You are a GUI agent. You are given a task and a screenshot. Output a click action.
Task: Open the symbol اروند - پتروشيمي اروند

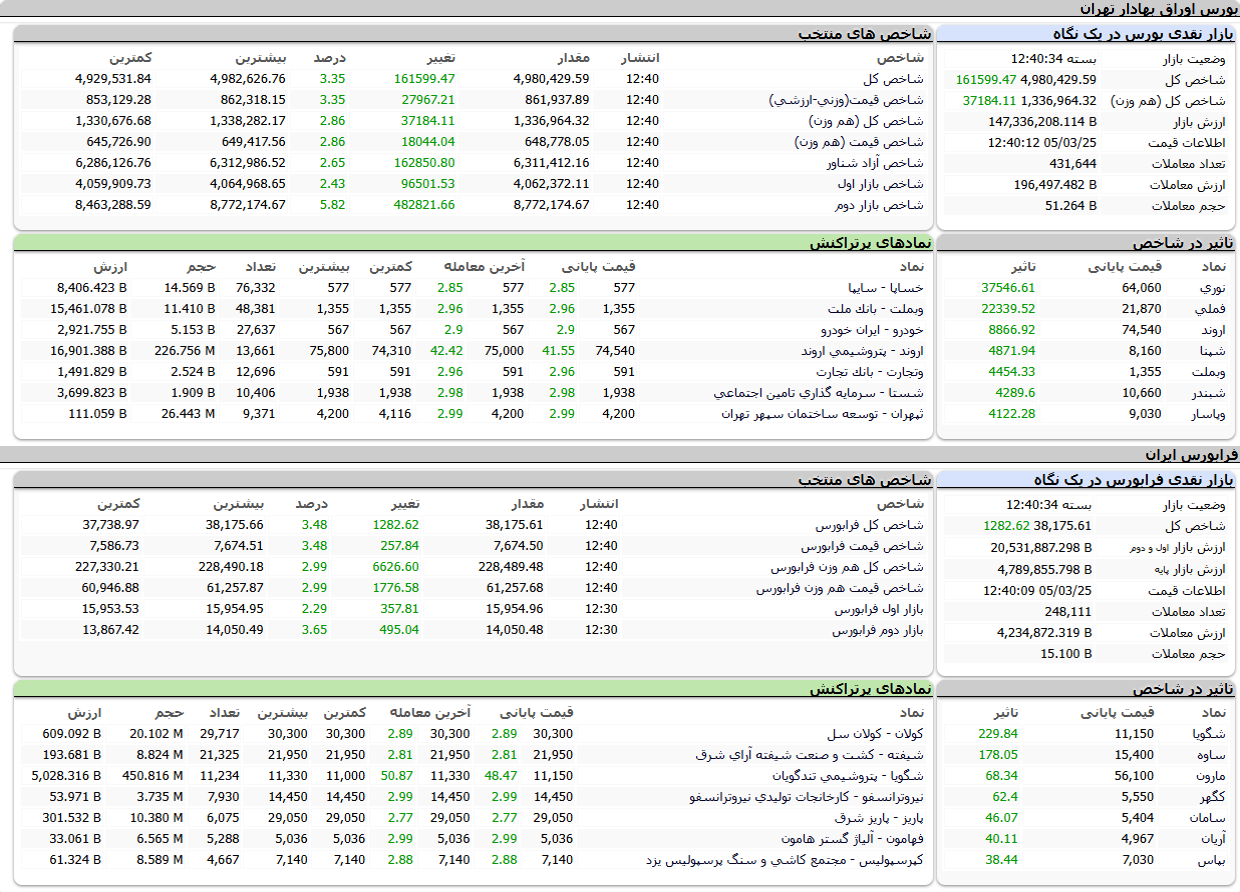[x=863, y=351]
